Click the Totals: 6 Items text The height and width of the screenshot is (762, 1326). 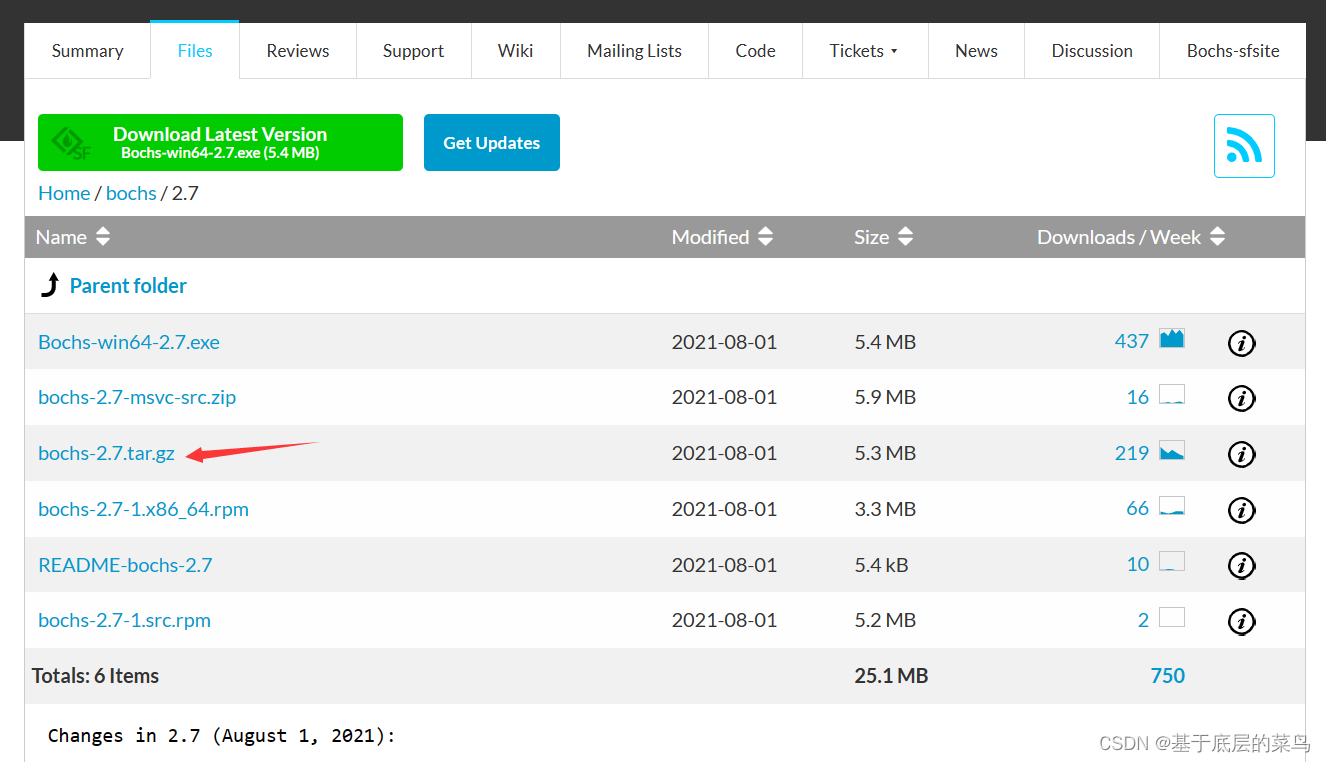(95, 676)
